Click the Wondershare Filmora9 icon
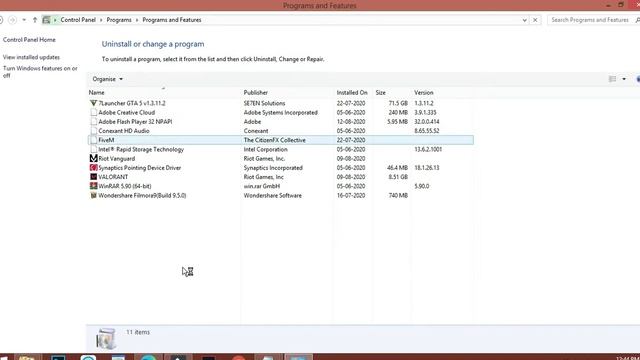Image resolution: width=640 pixels, height=360 pixels. (x=93, y=196)
